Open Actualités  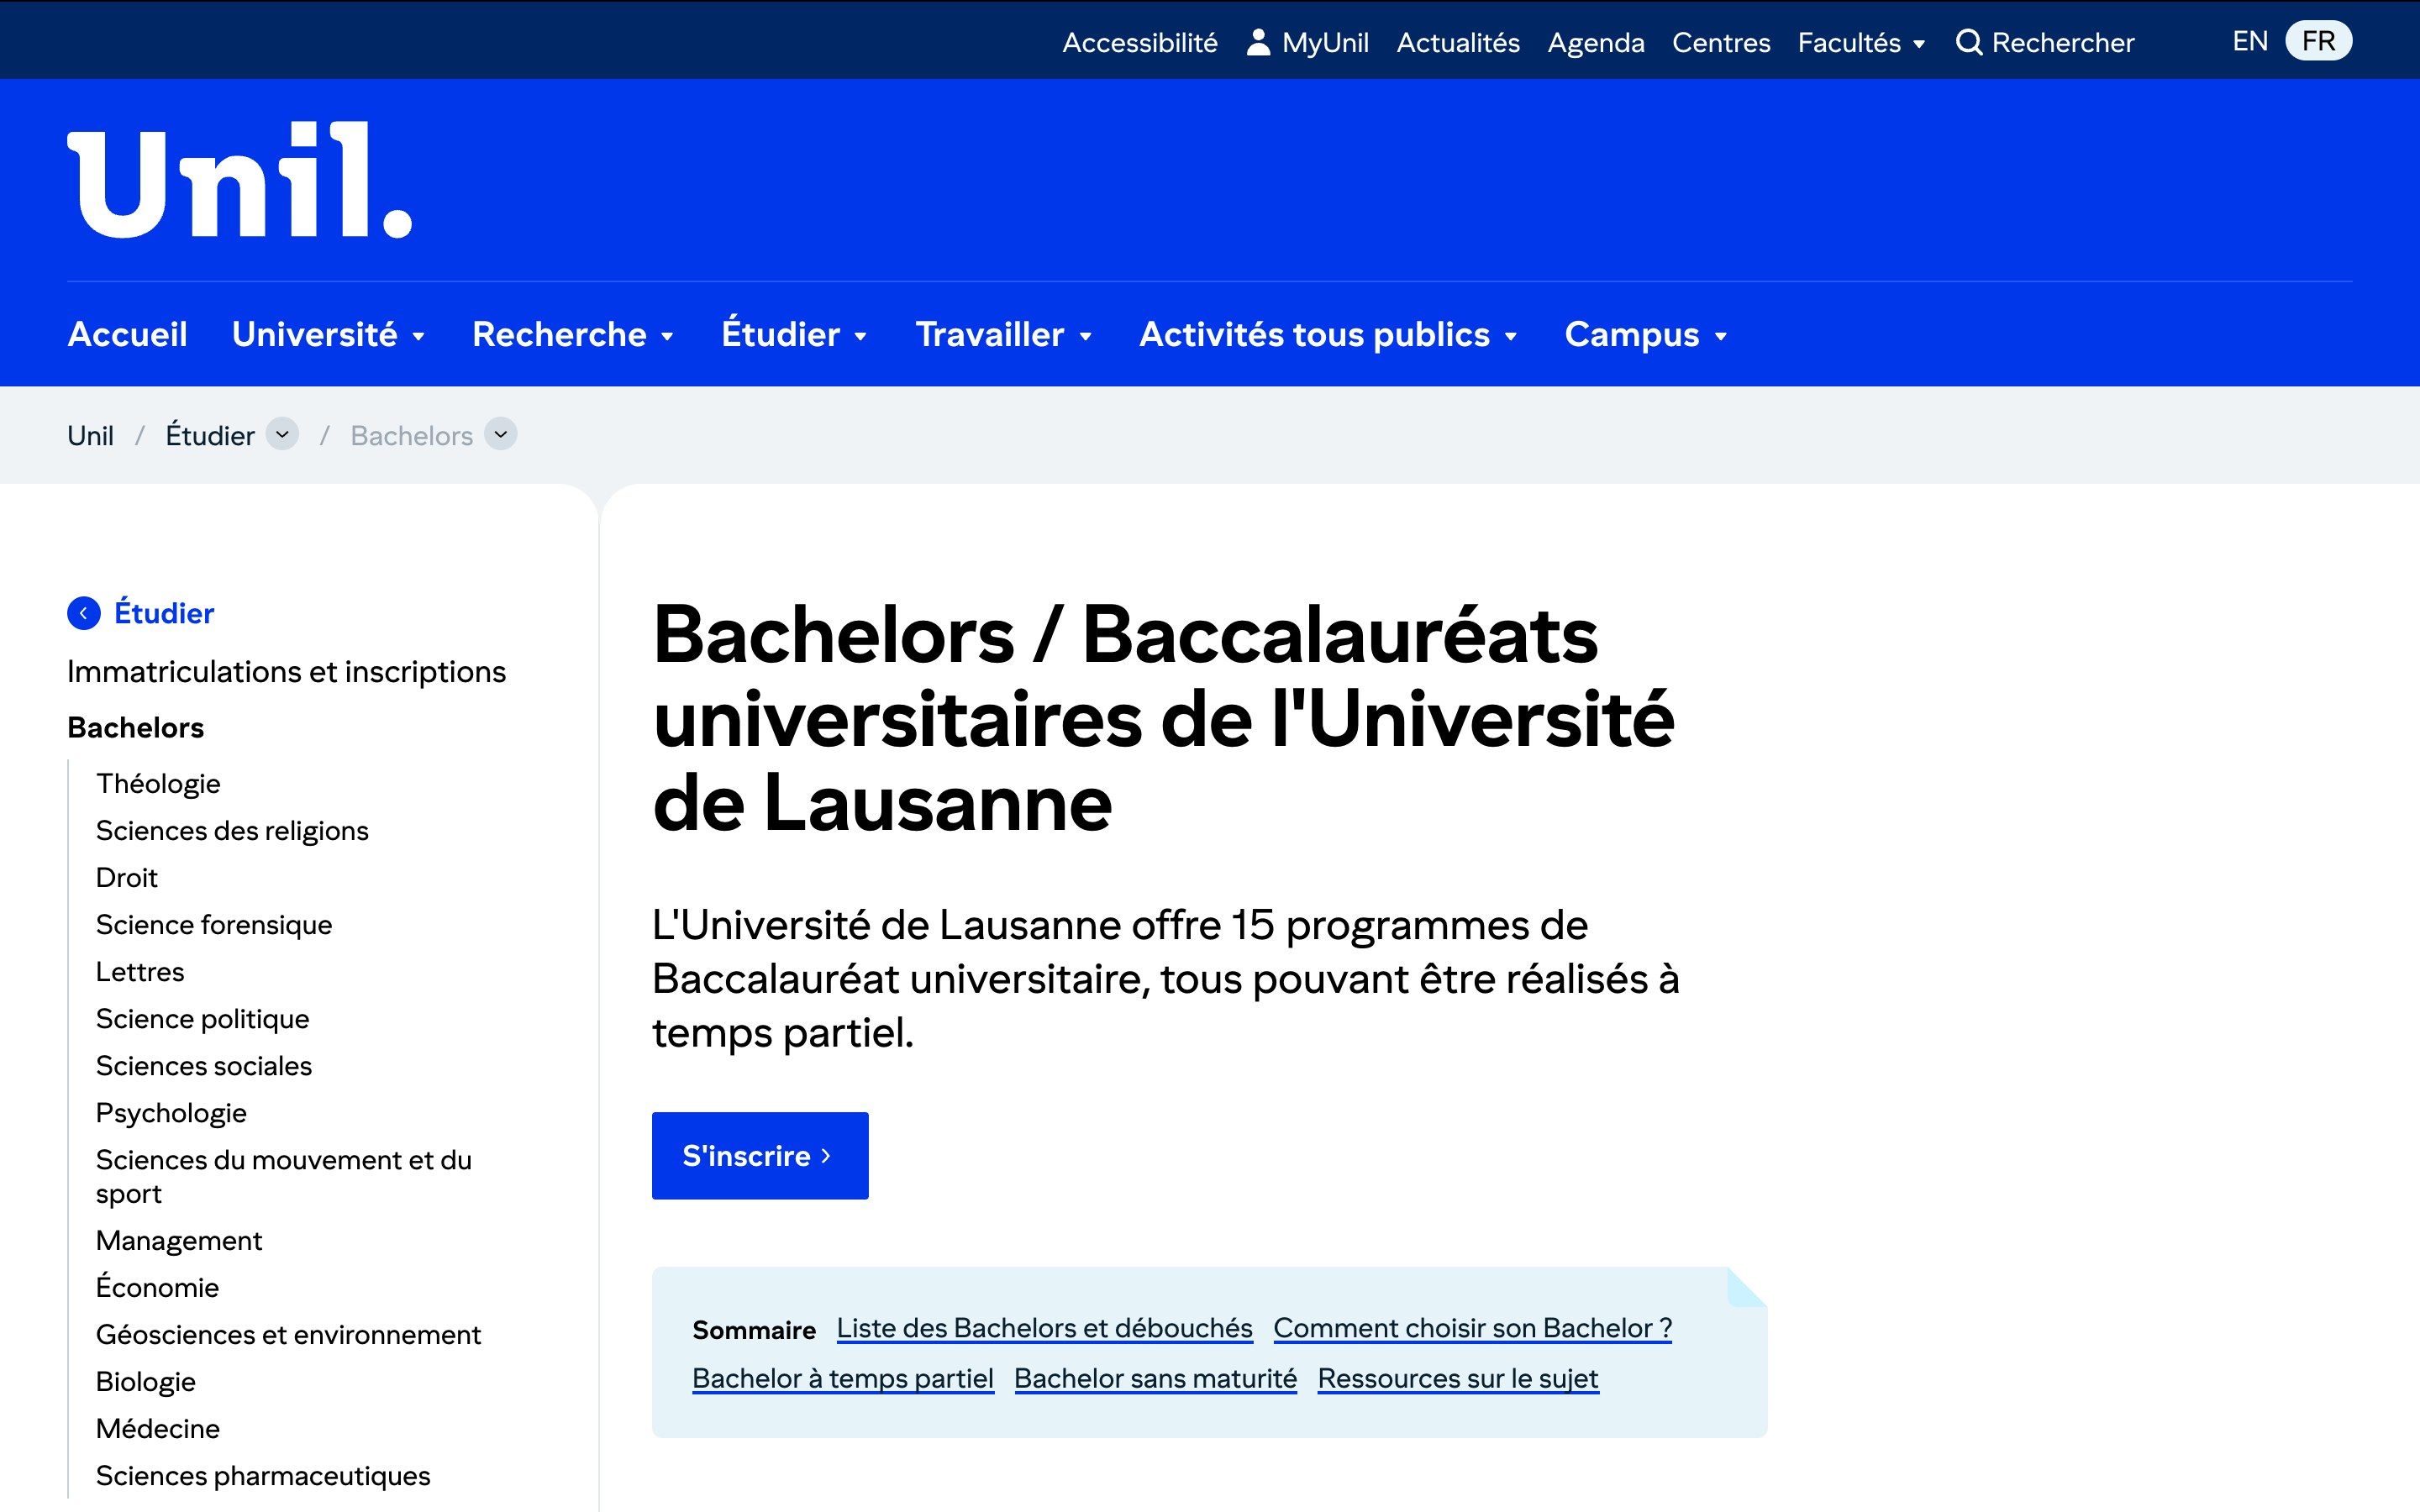tap(1457, 42)
